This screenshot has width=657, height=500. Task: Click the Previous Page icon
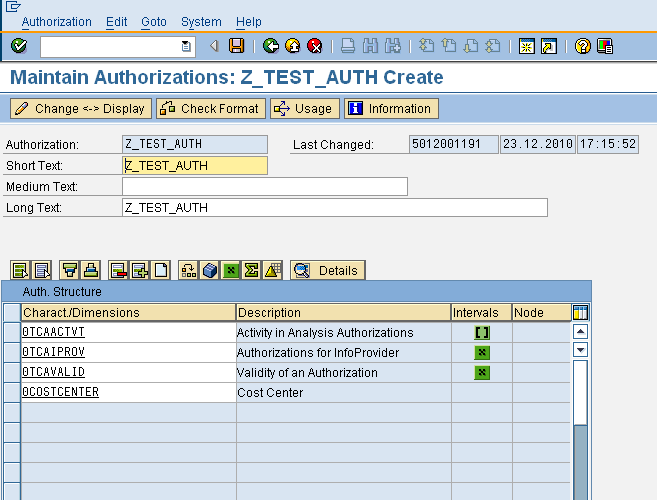pos(449,46)
